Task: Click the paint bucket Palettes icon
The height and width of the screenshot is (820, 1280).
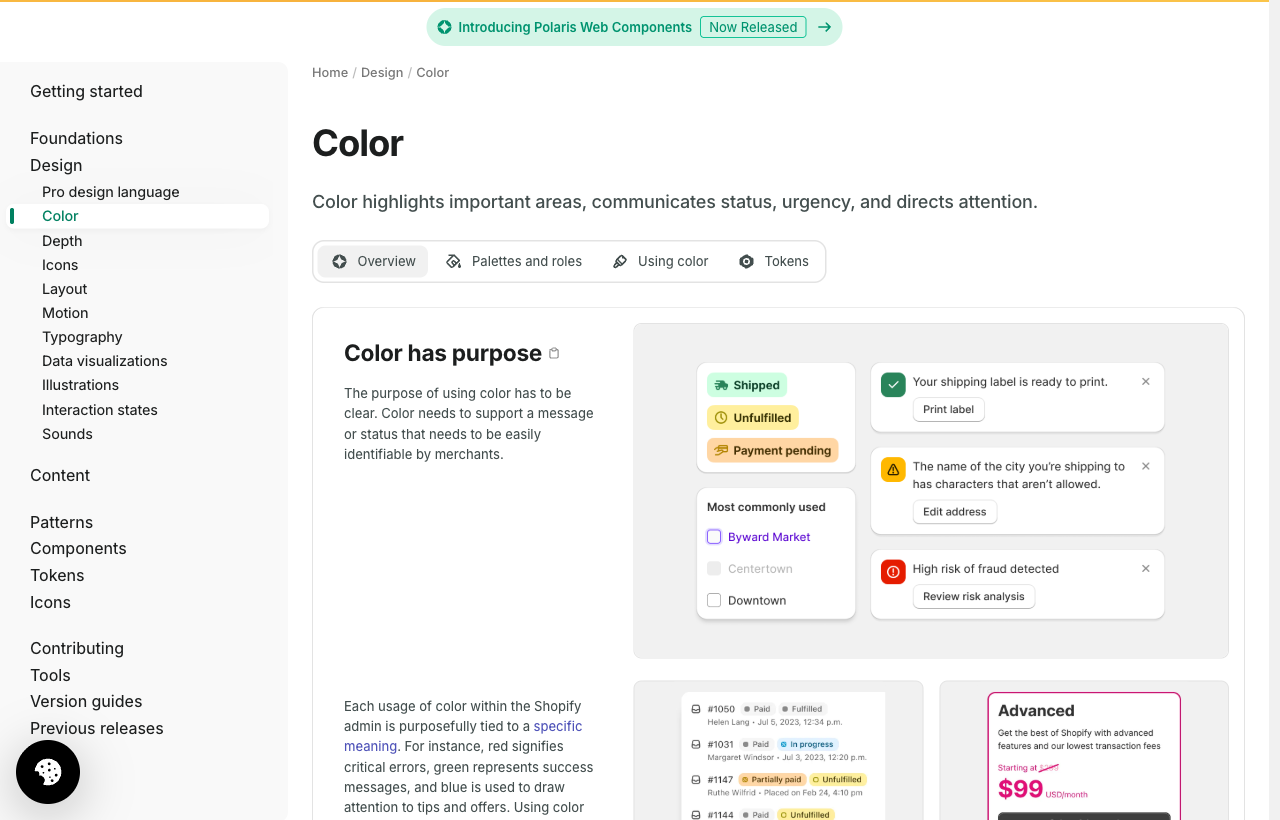Action: pos(454,261)
